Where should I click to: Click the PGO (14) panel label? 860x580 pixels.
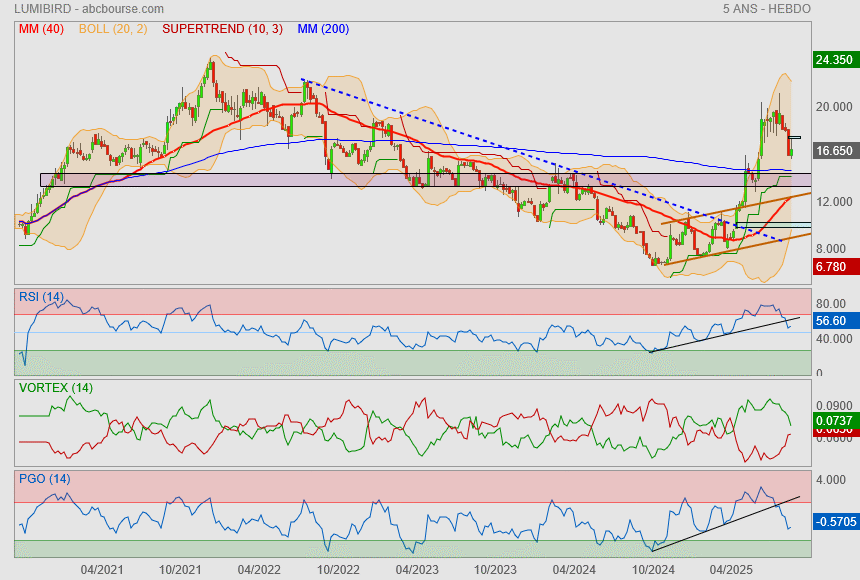(44, 478)
